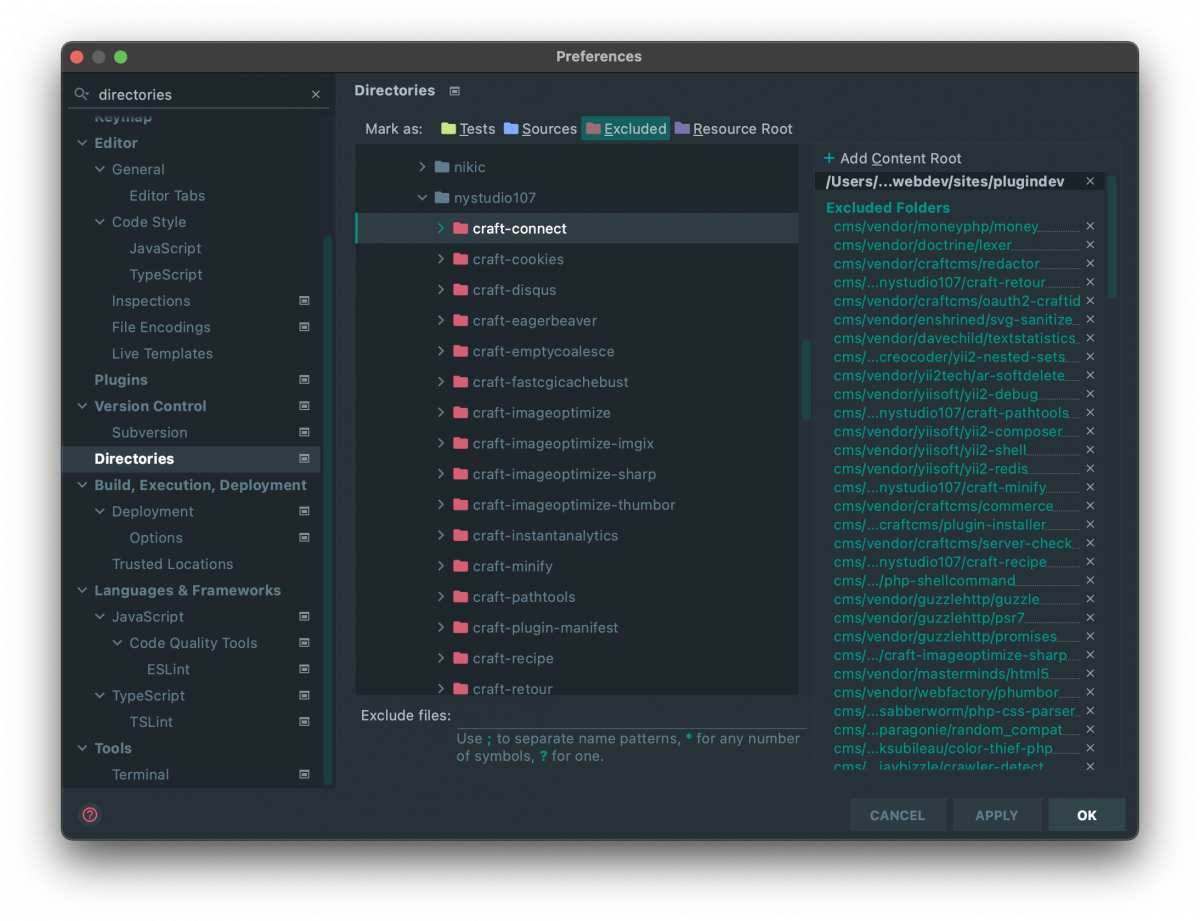Click the settings icon beside Version Control
This screenshot has width=1200, height=921.
tap(305, 406)
